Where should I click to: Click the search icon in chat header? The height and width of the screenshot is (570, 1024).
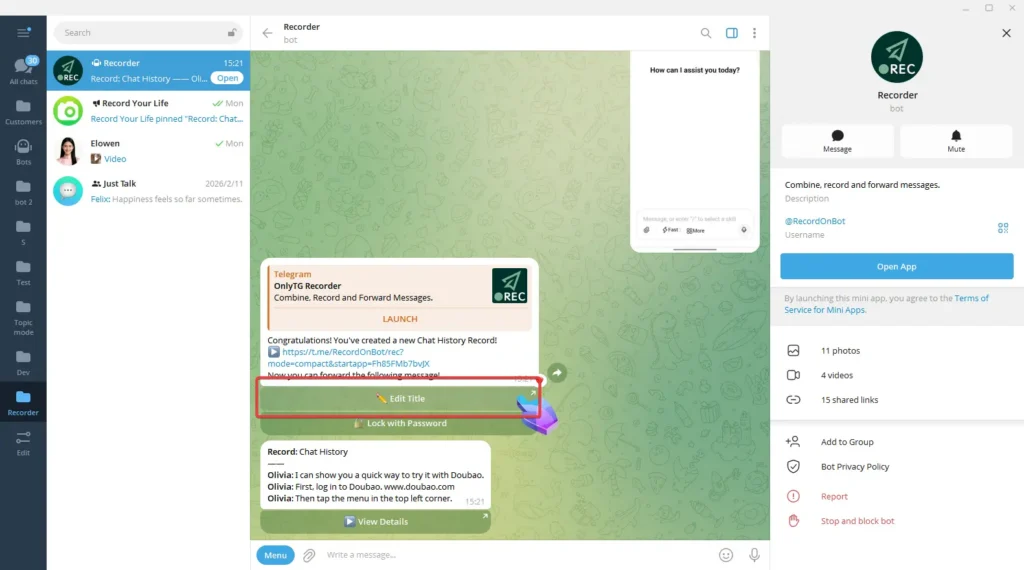click(705, 33)
